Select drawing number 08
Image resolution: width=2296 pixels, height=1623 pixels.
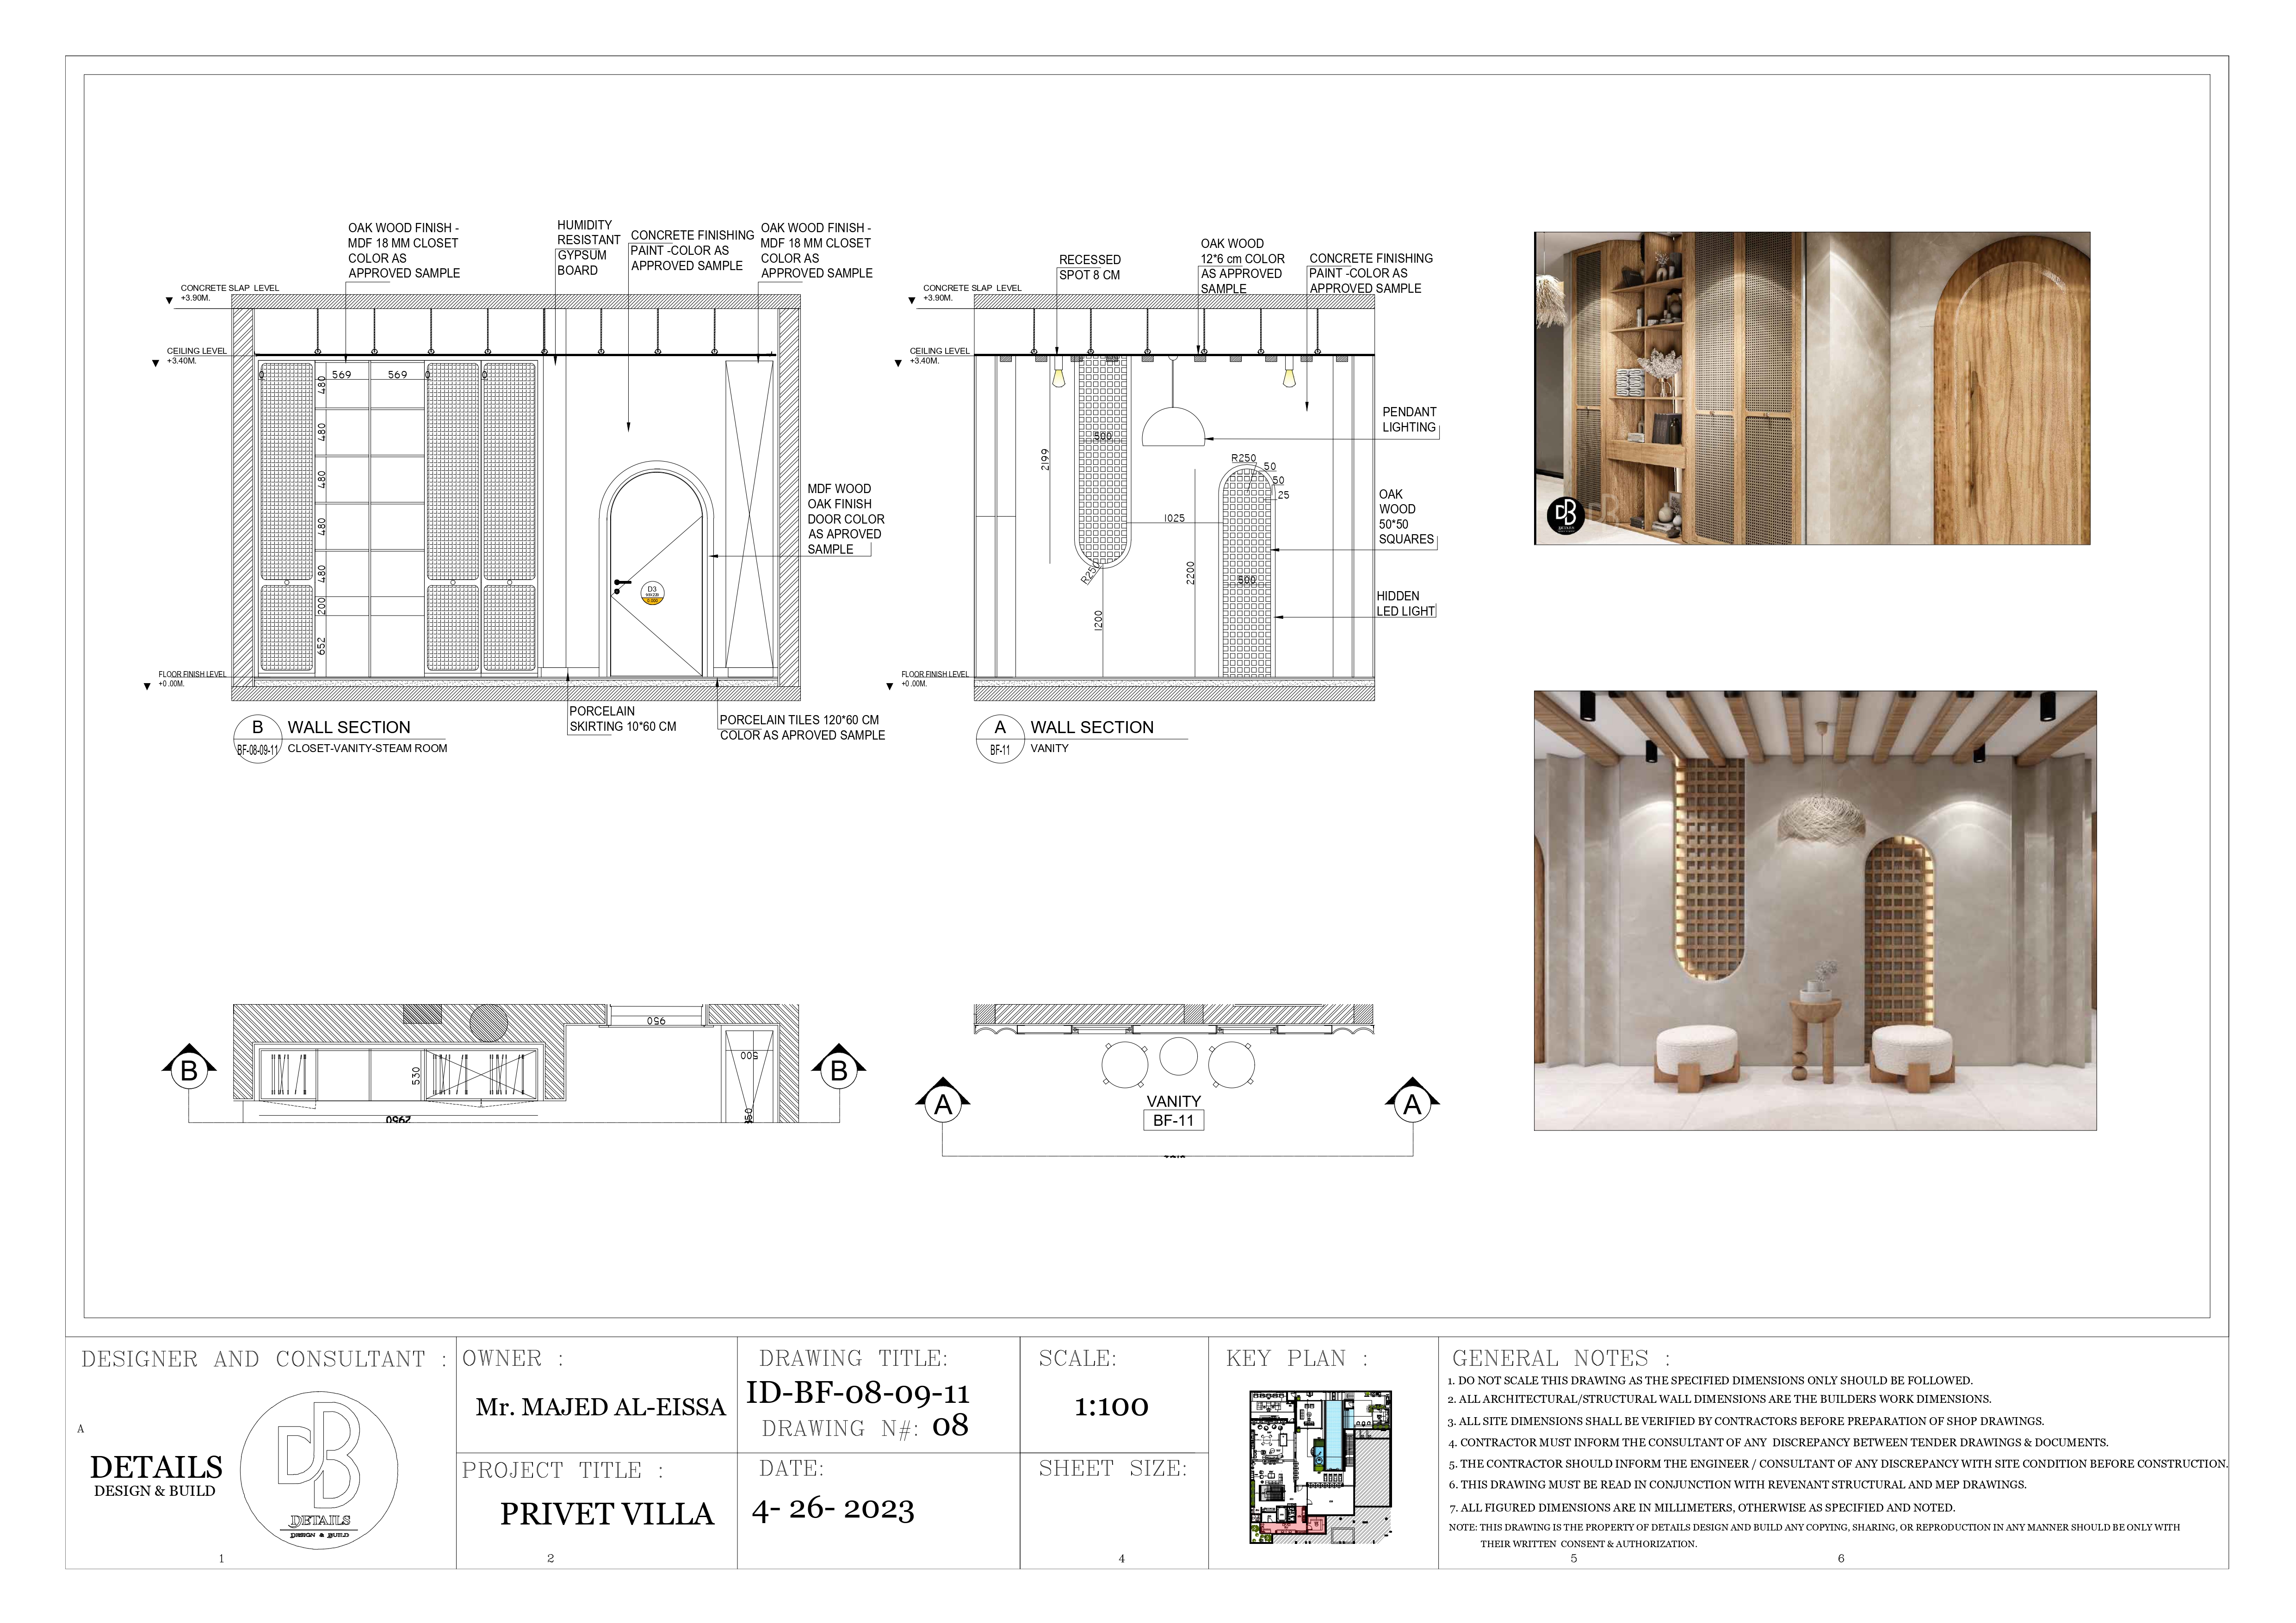(x=950, y=1426)
